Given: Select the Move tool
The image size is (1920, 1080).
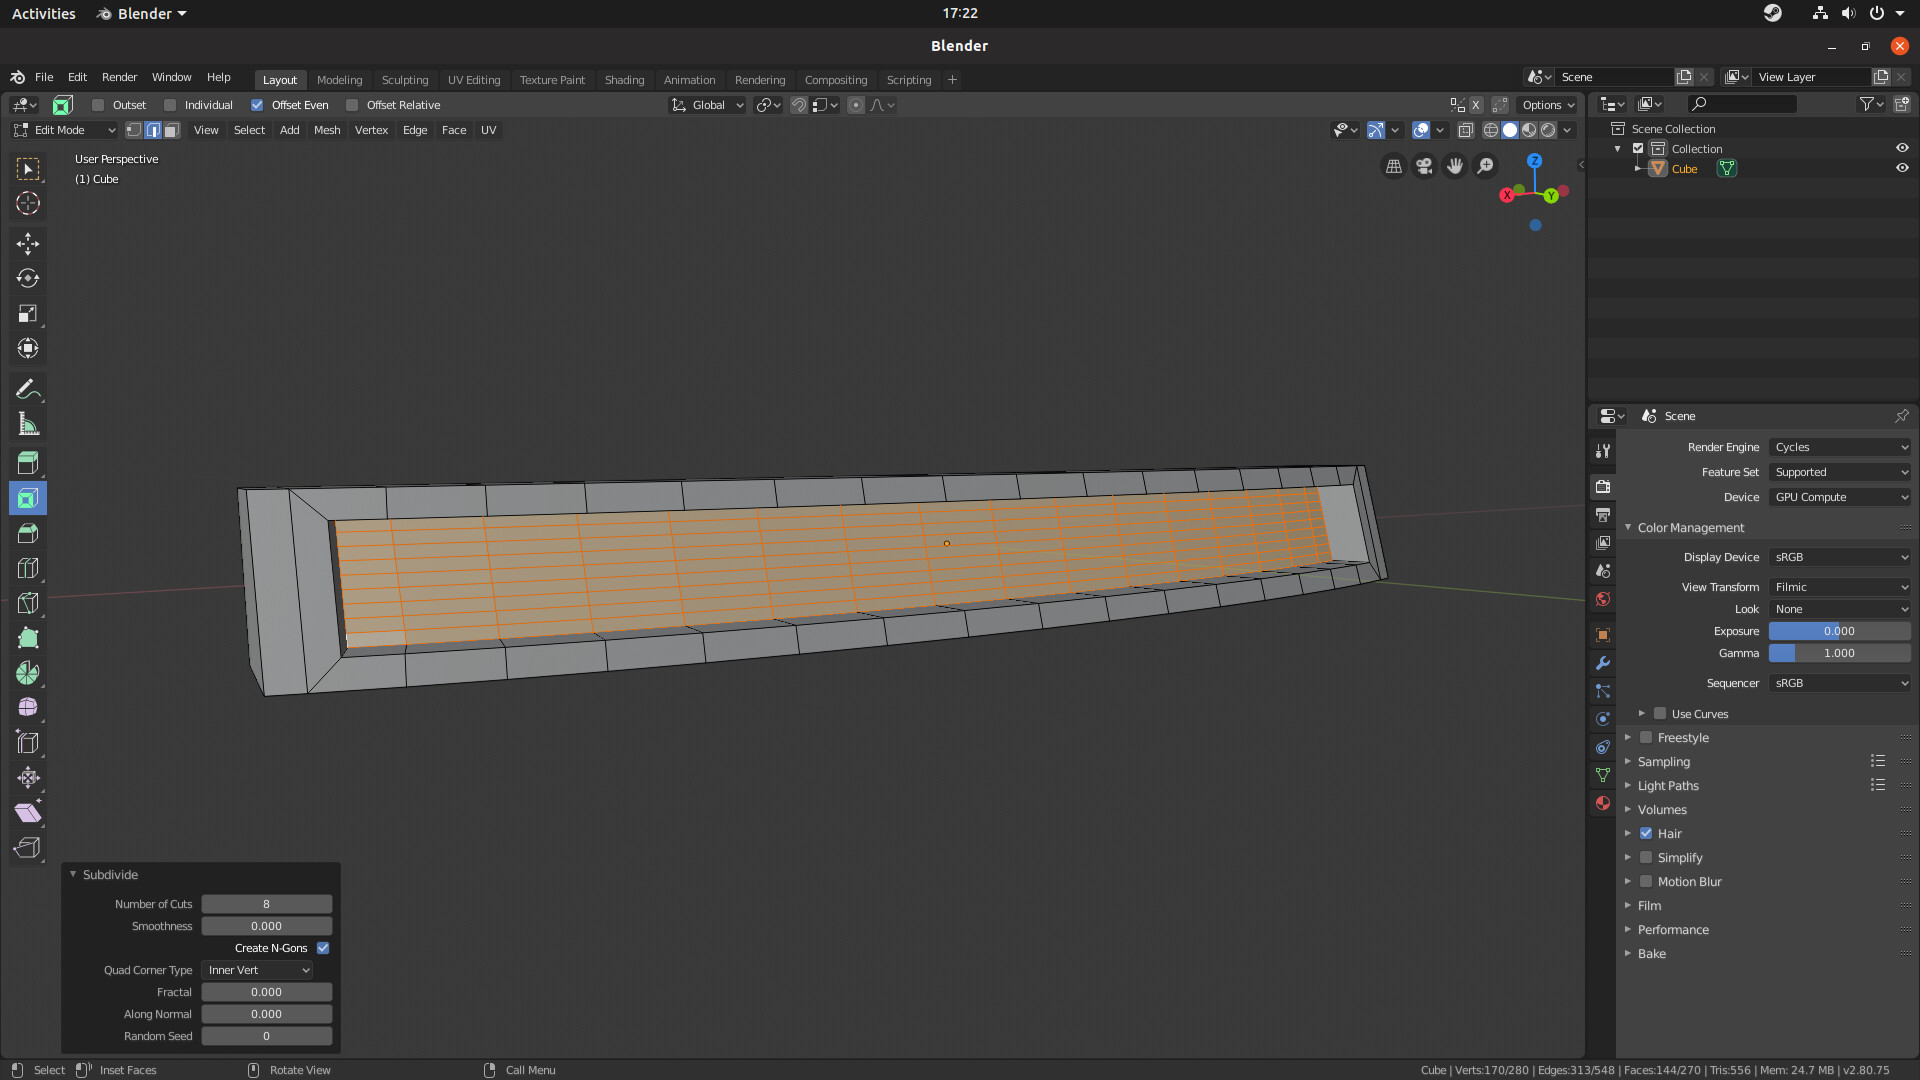Looking at the screenshot, I should tap(28, 244).
